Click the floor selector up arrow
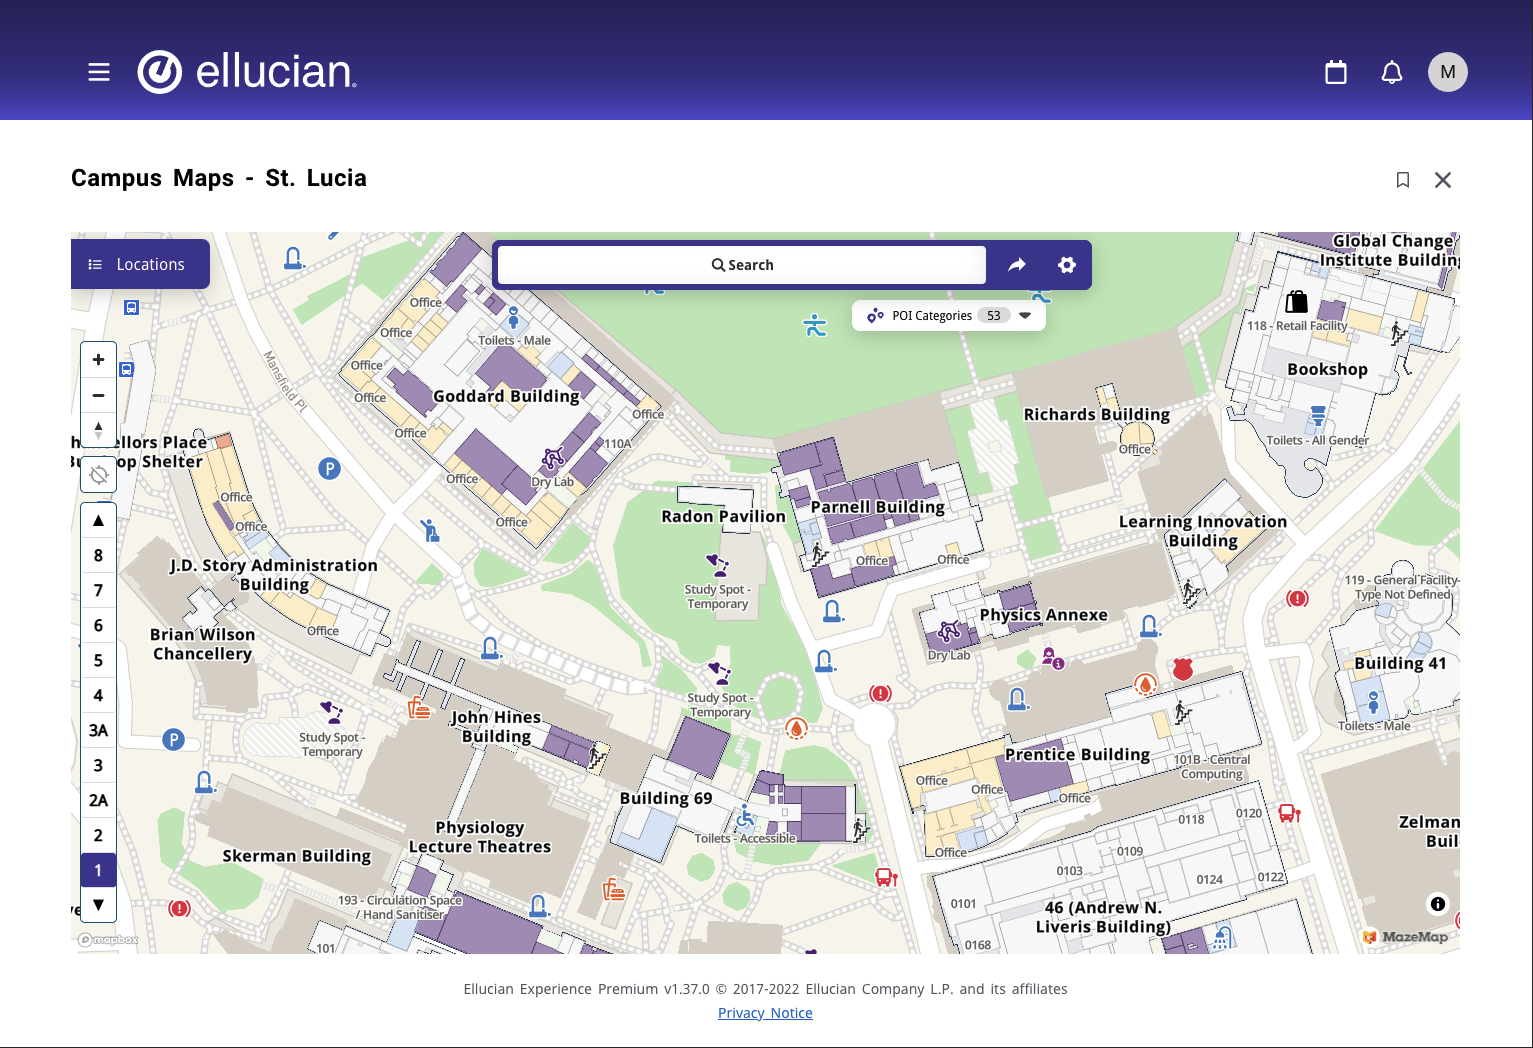 coord(98,520)
